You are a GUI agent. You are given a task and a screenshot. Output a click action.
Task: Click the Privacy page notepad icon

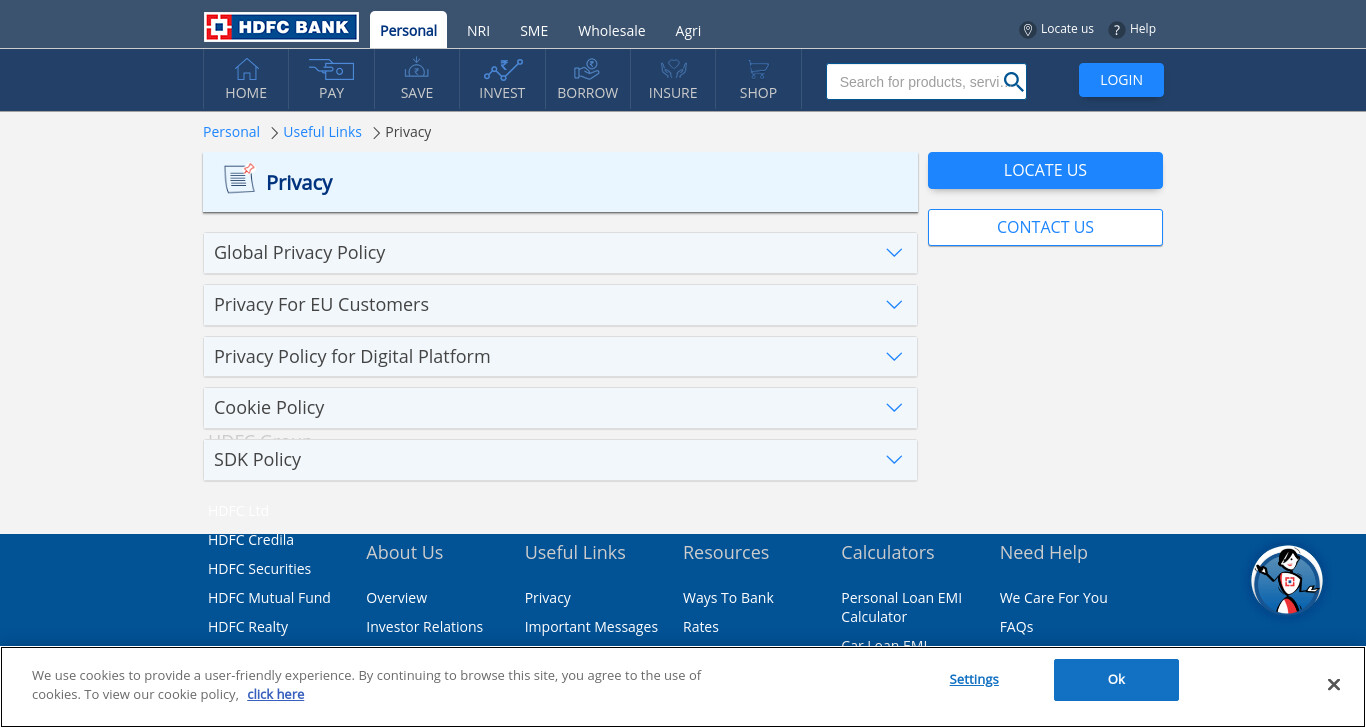pyautogui.click(x=239, y=179)
